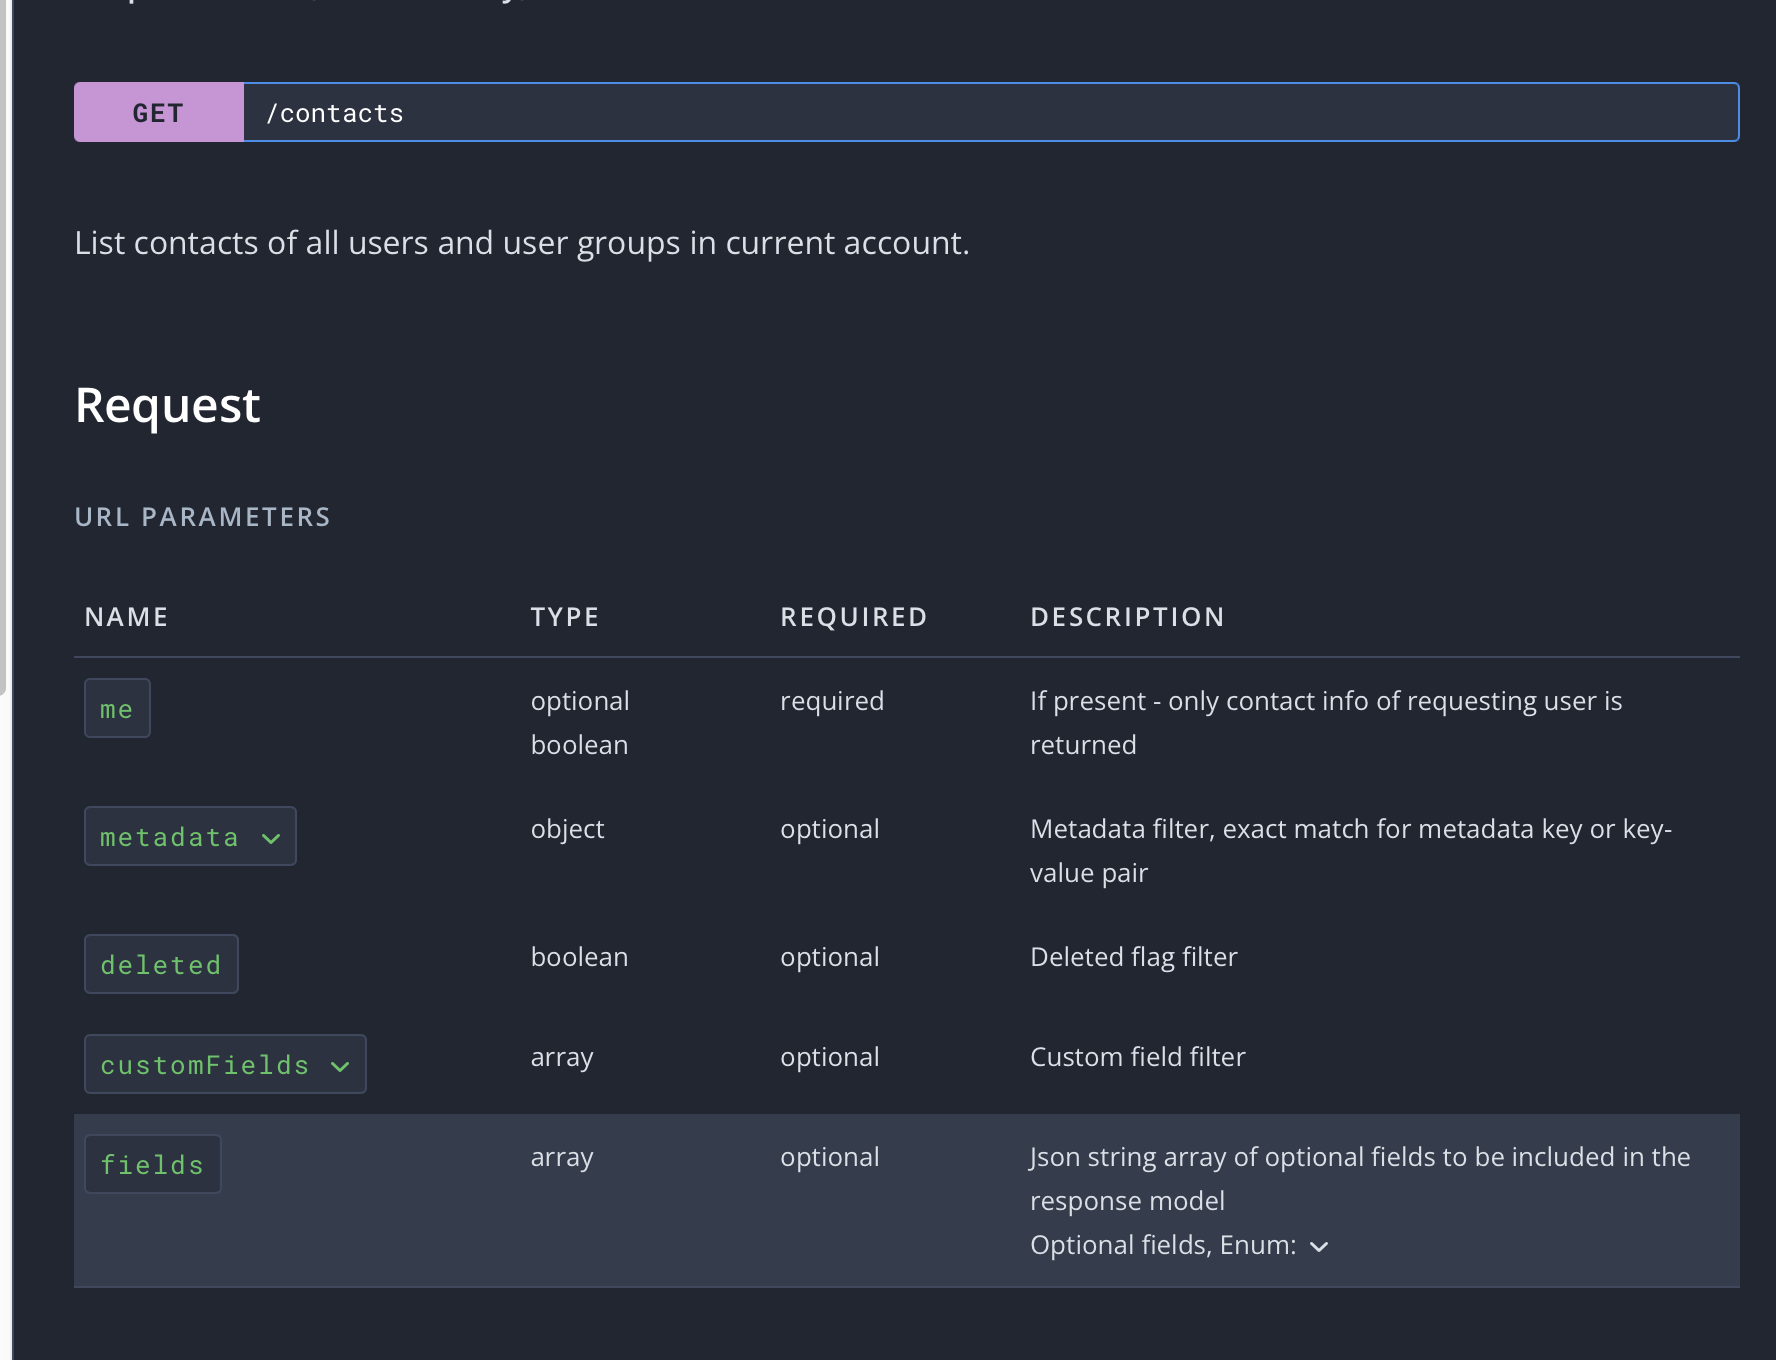The image size is (1776, 1360).
Task: Expand the Optional fields Enum chevron
Action: [1319, 1247]
